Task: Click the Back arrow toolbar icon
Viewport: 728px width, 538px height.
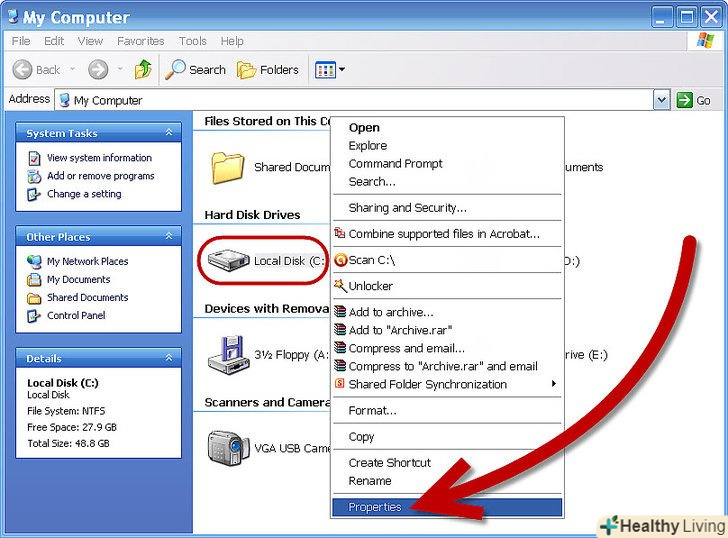Action: click(x=22, y=70)
